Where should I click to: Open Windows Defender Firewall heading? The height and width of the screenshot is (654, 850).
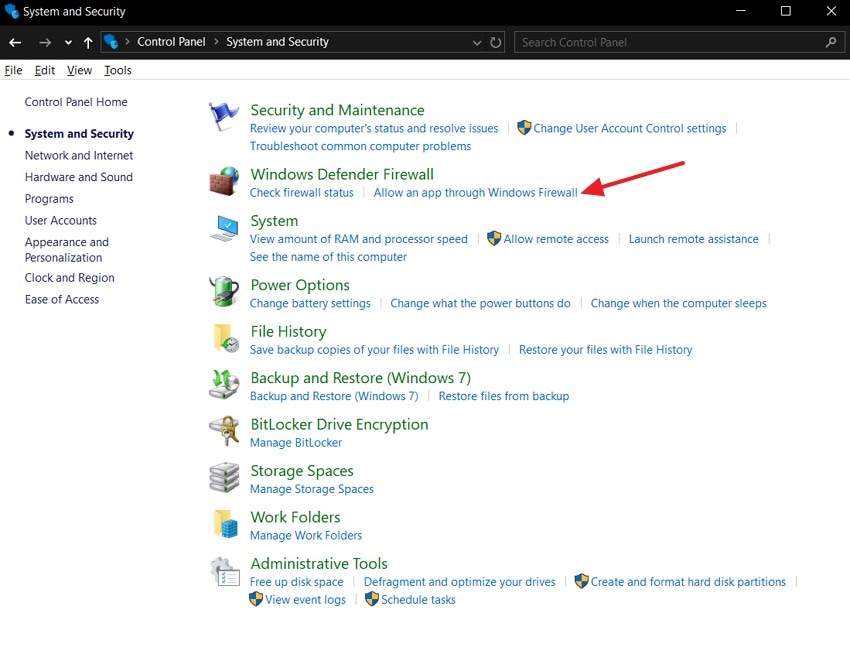342,175
